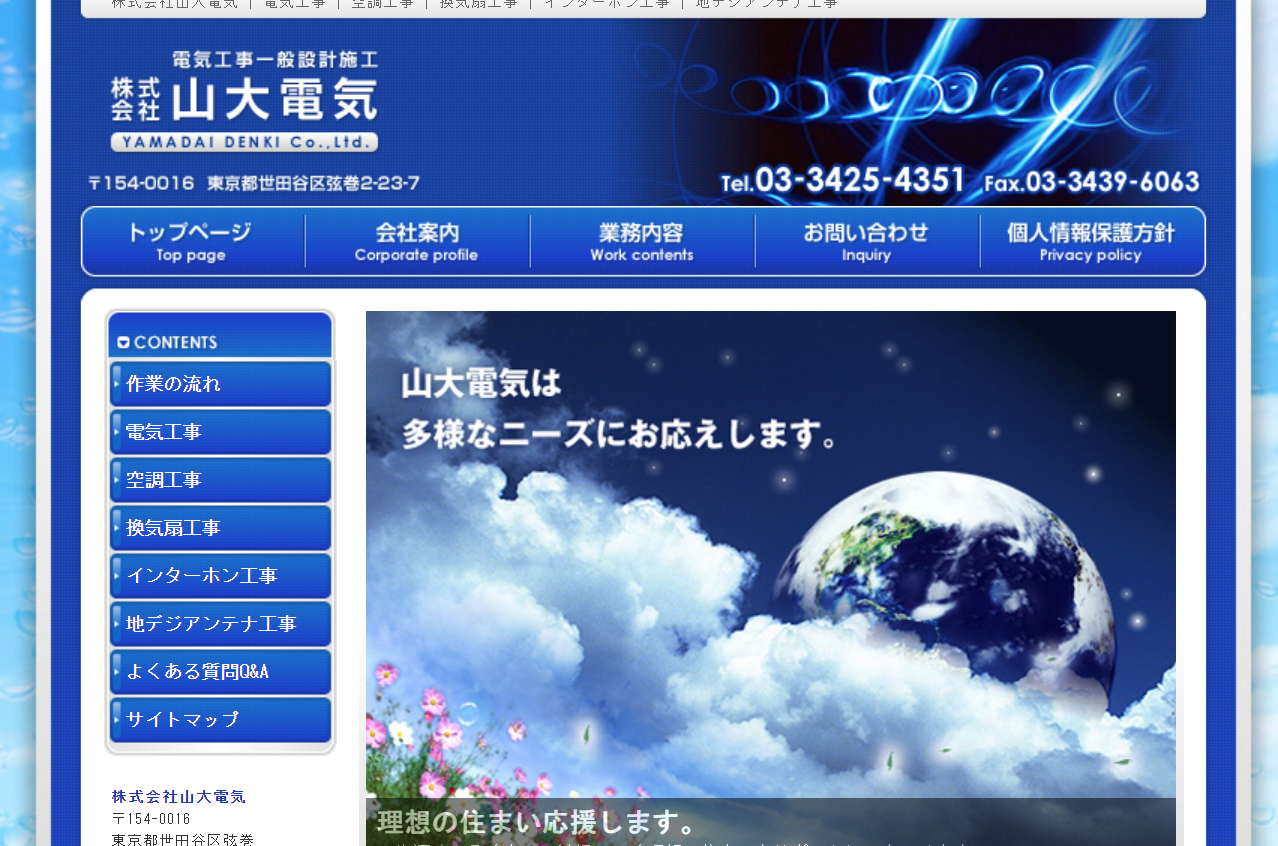The width and height of the screenshot is (1278, 846).
Task: Select 換気扇工事 from the top menu bar
Action: coord(477,3)
